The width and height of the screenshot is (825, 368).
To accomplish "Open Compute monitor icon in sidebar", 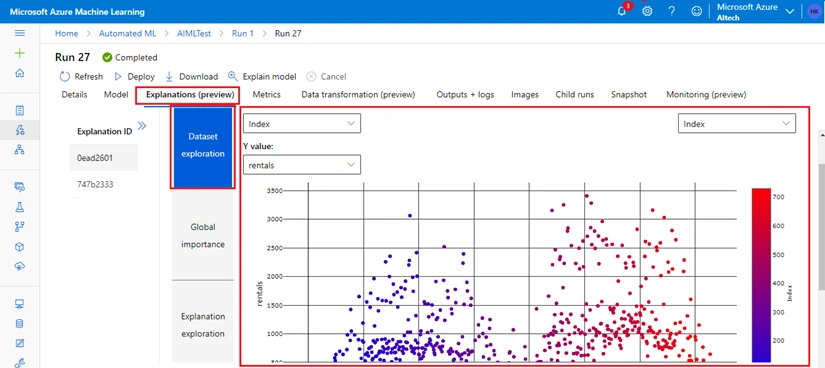I will 20,304.
